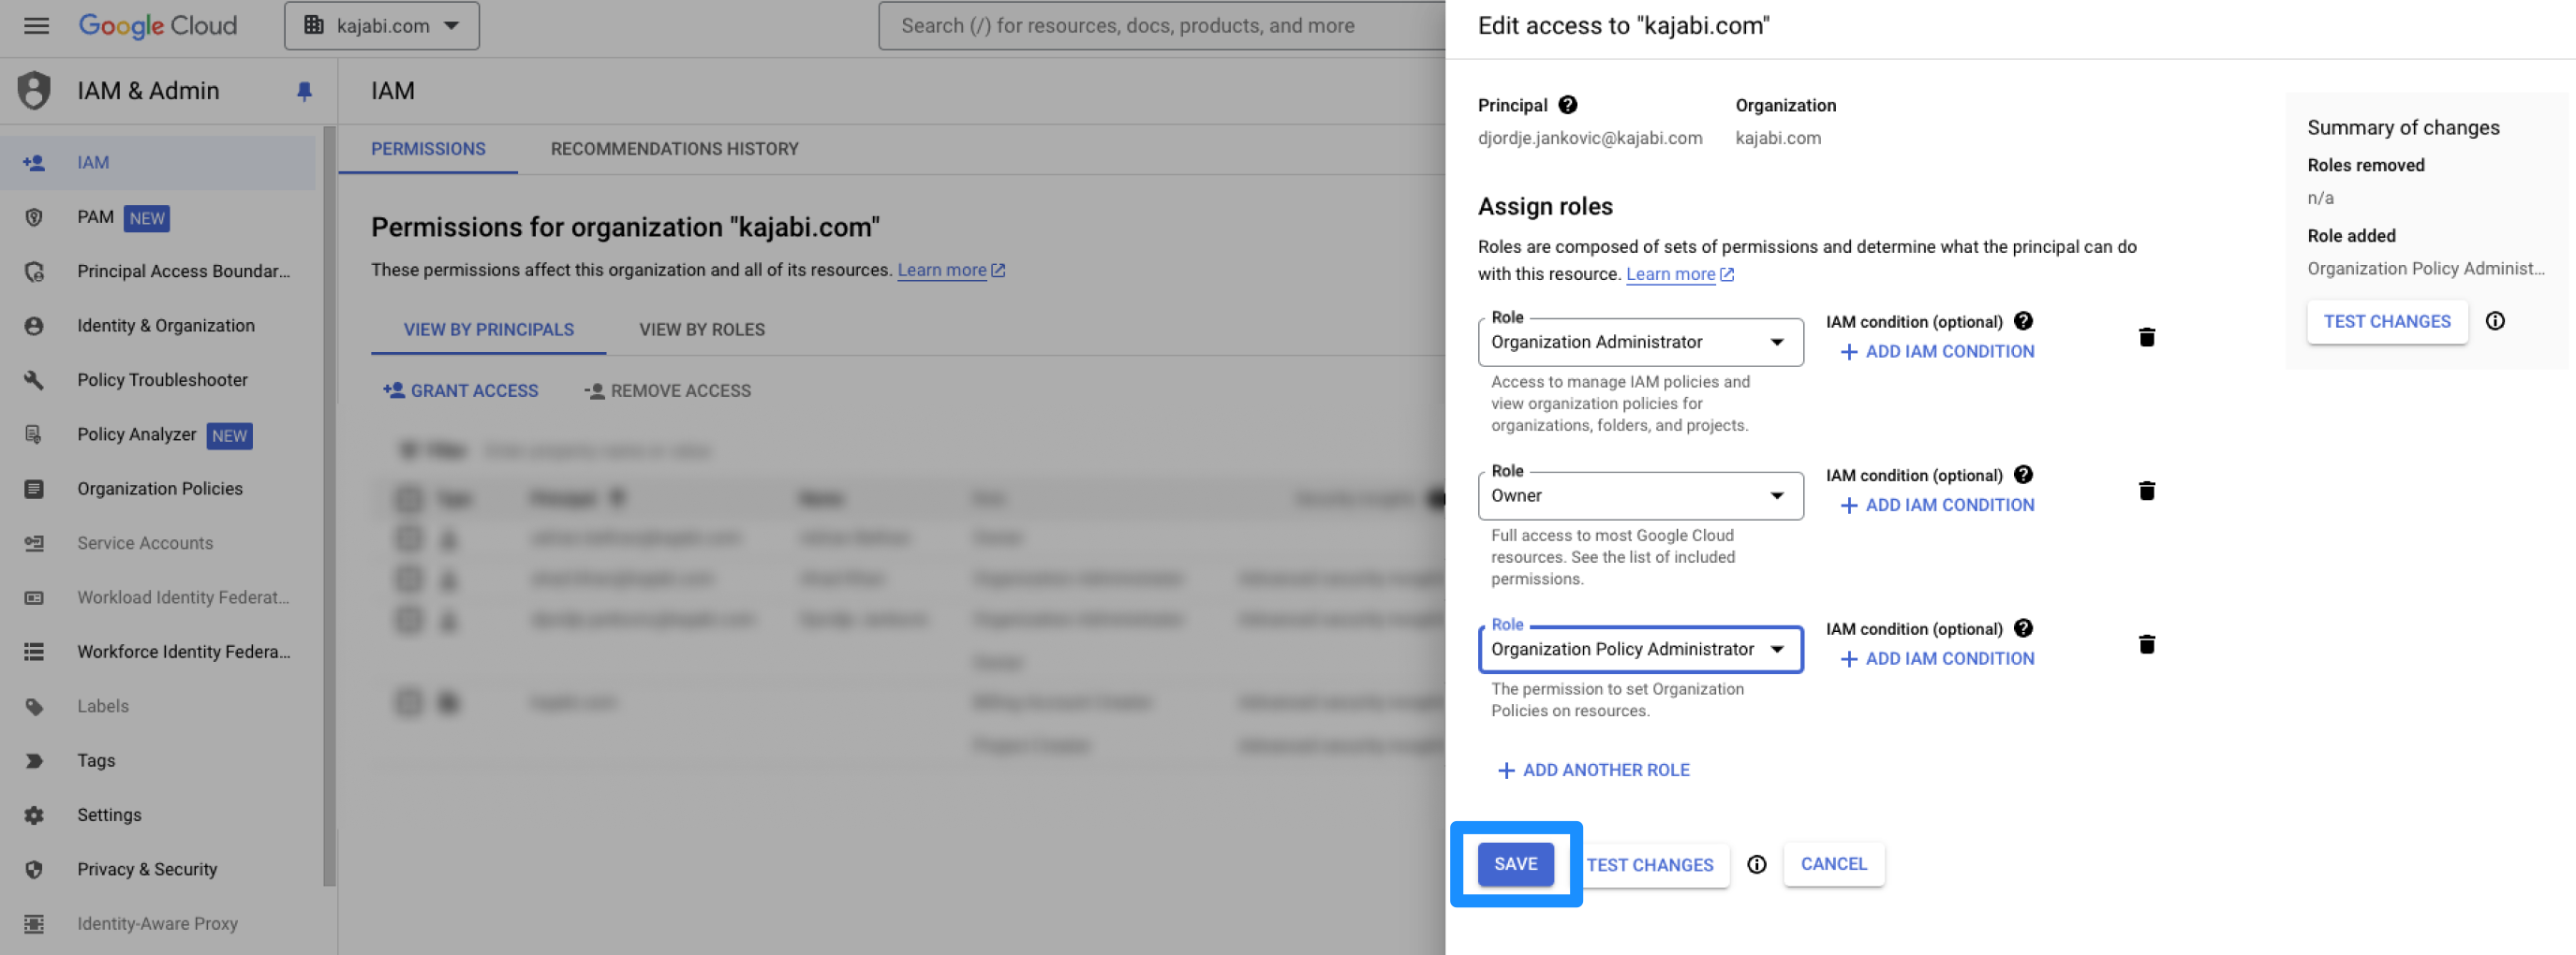Open PAM in the sidebar

(158, 217)
